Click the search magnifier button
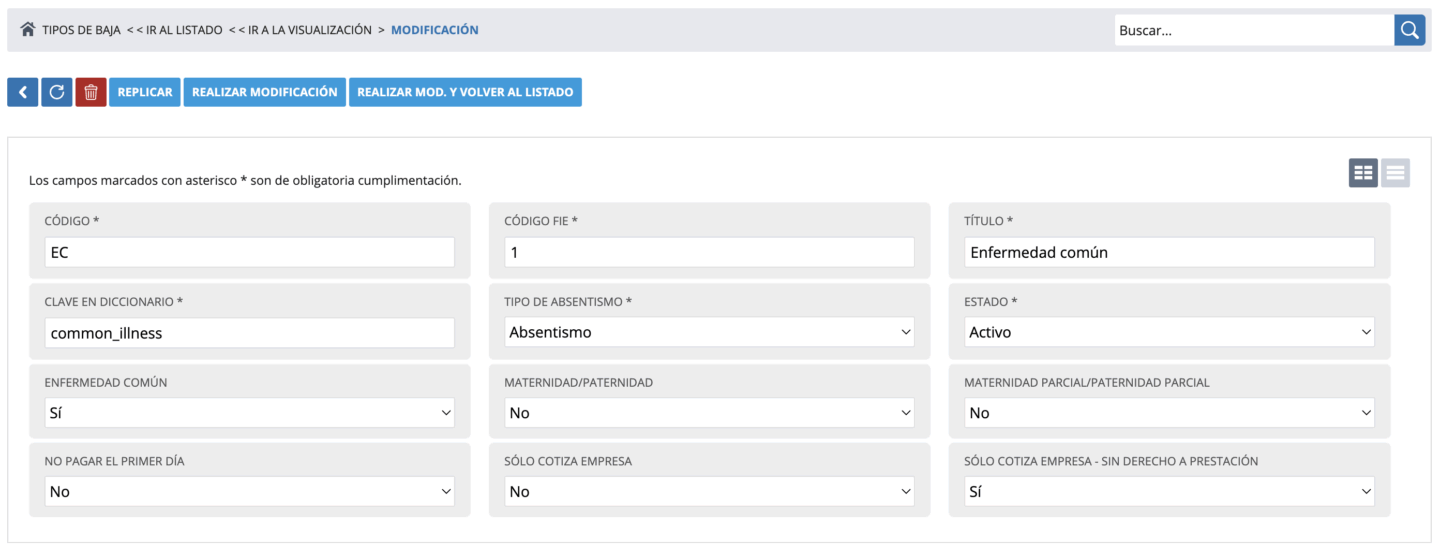 [x=1409, y=30]
